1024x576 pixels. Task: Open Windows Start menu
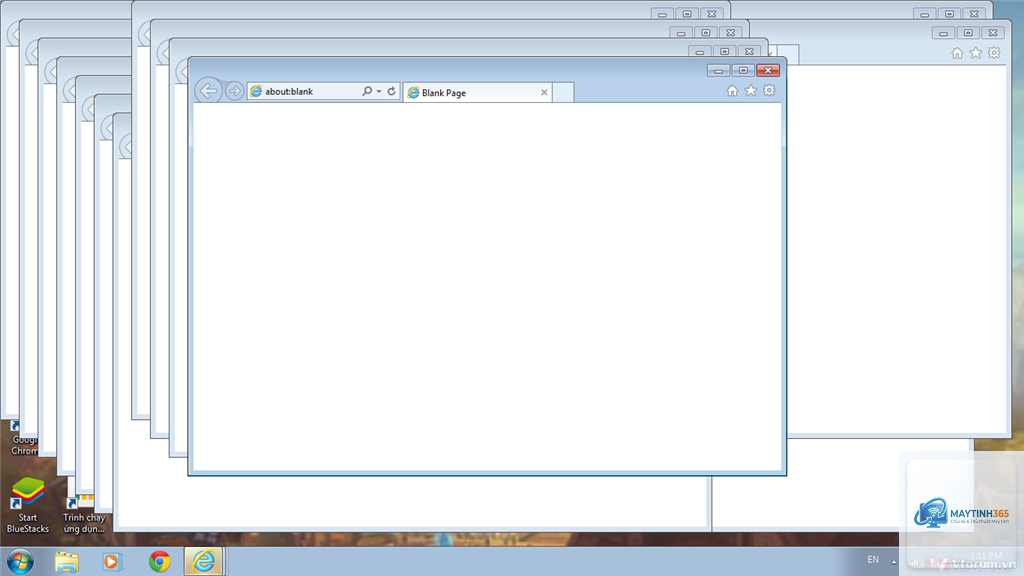pyautogui.click(x=20, y=562)
